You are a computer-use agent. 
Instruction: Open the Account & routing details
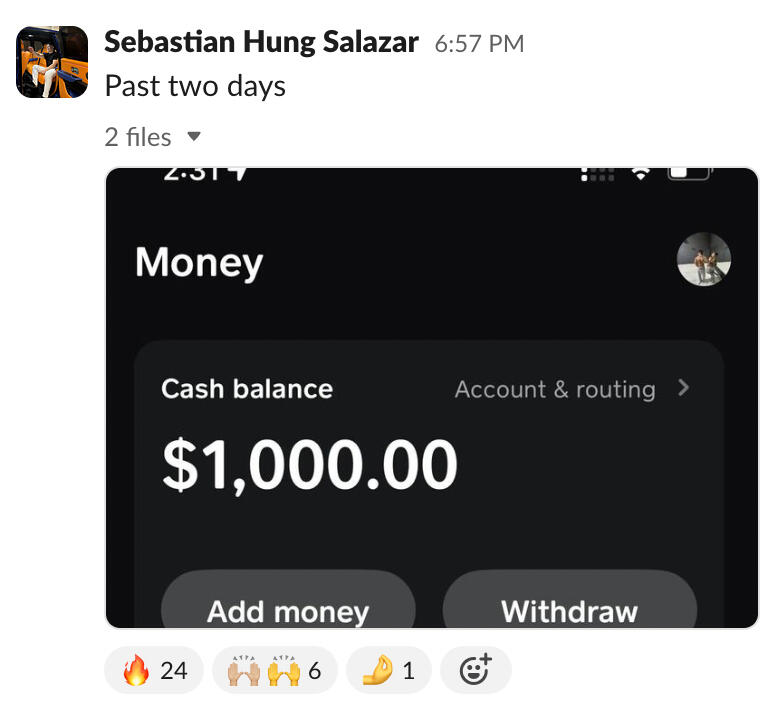(x=555, y=389)
